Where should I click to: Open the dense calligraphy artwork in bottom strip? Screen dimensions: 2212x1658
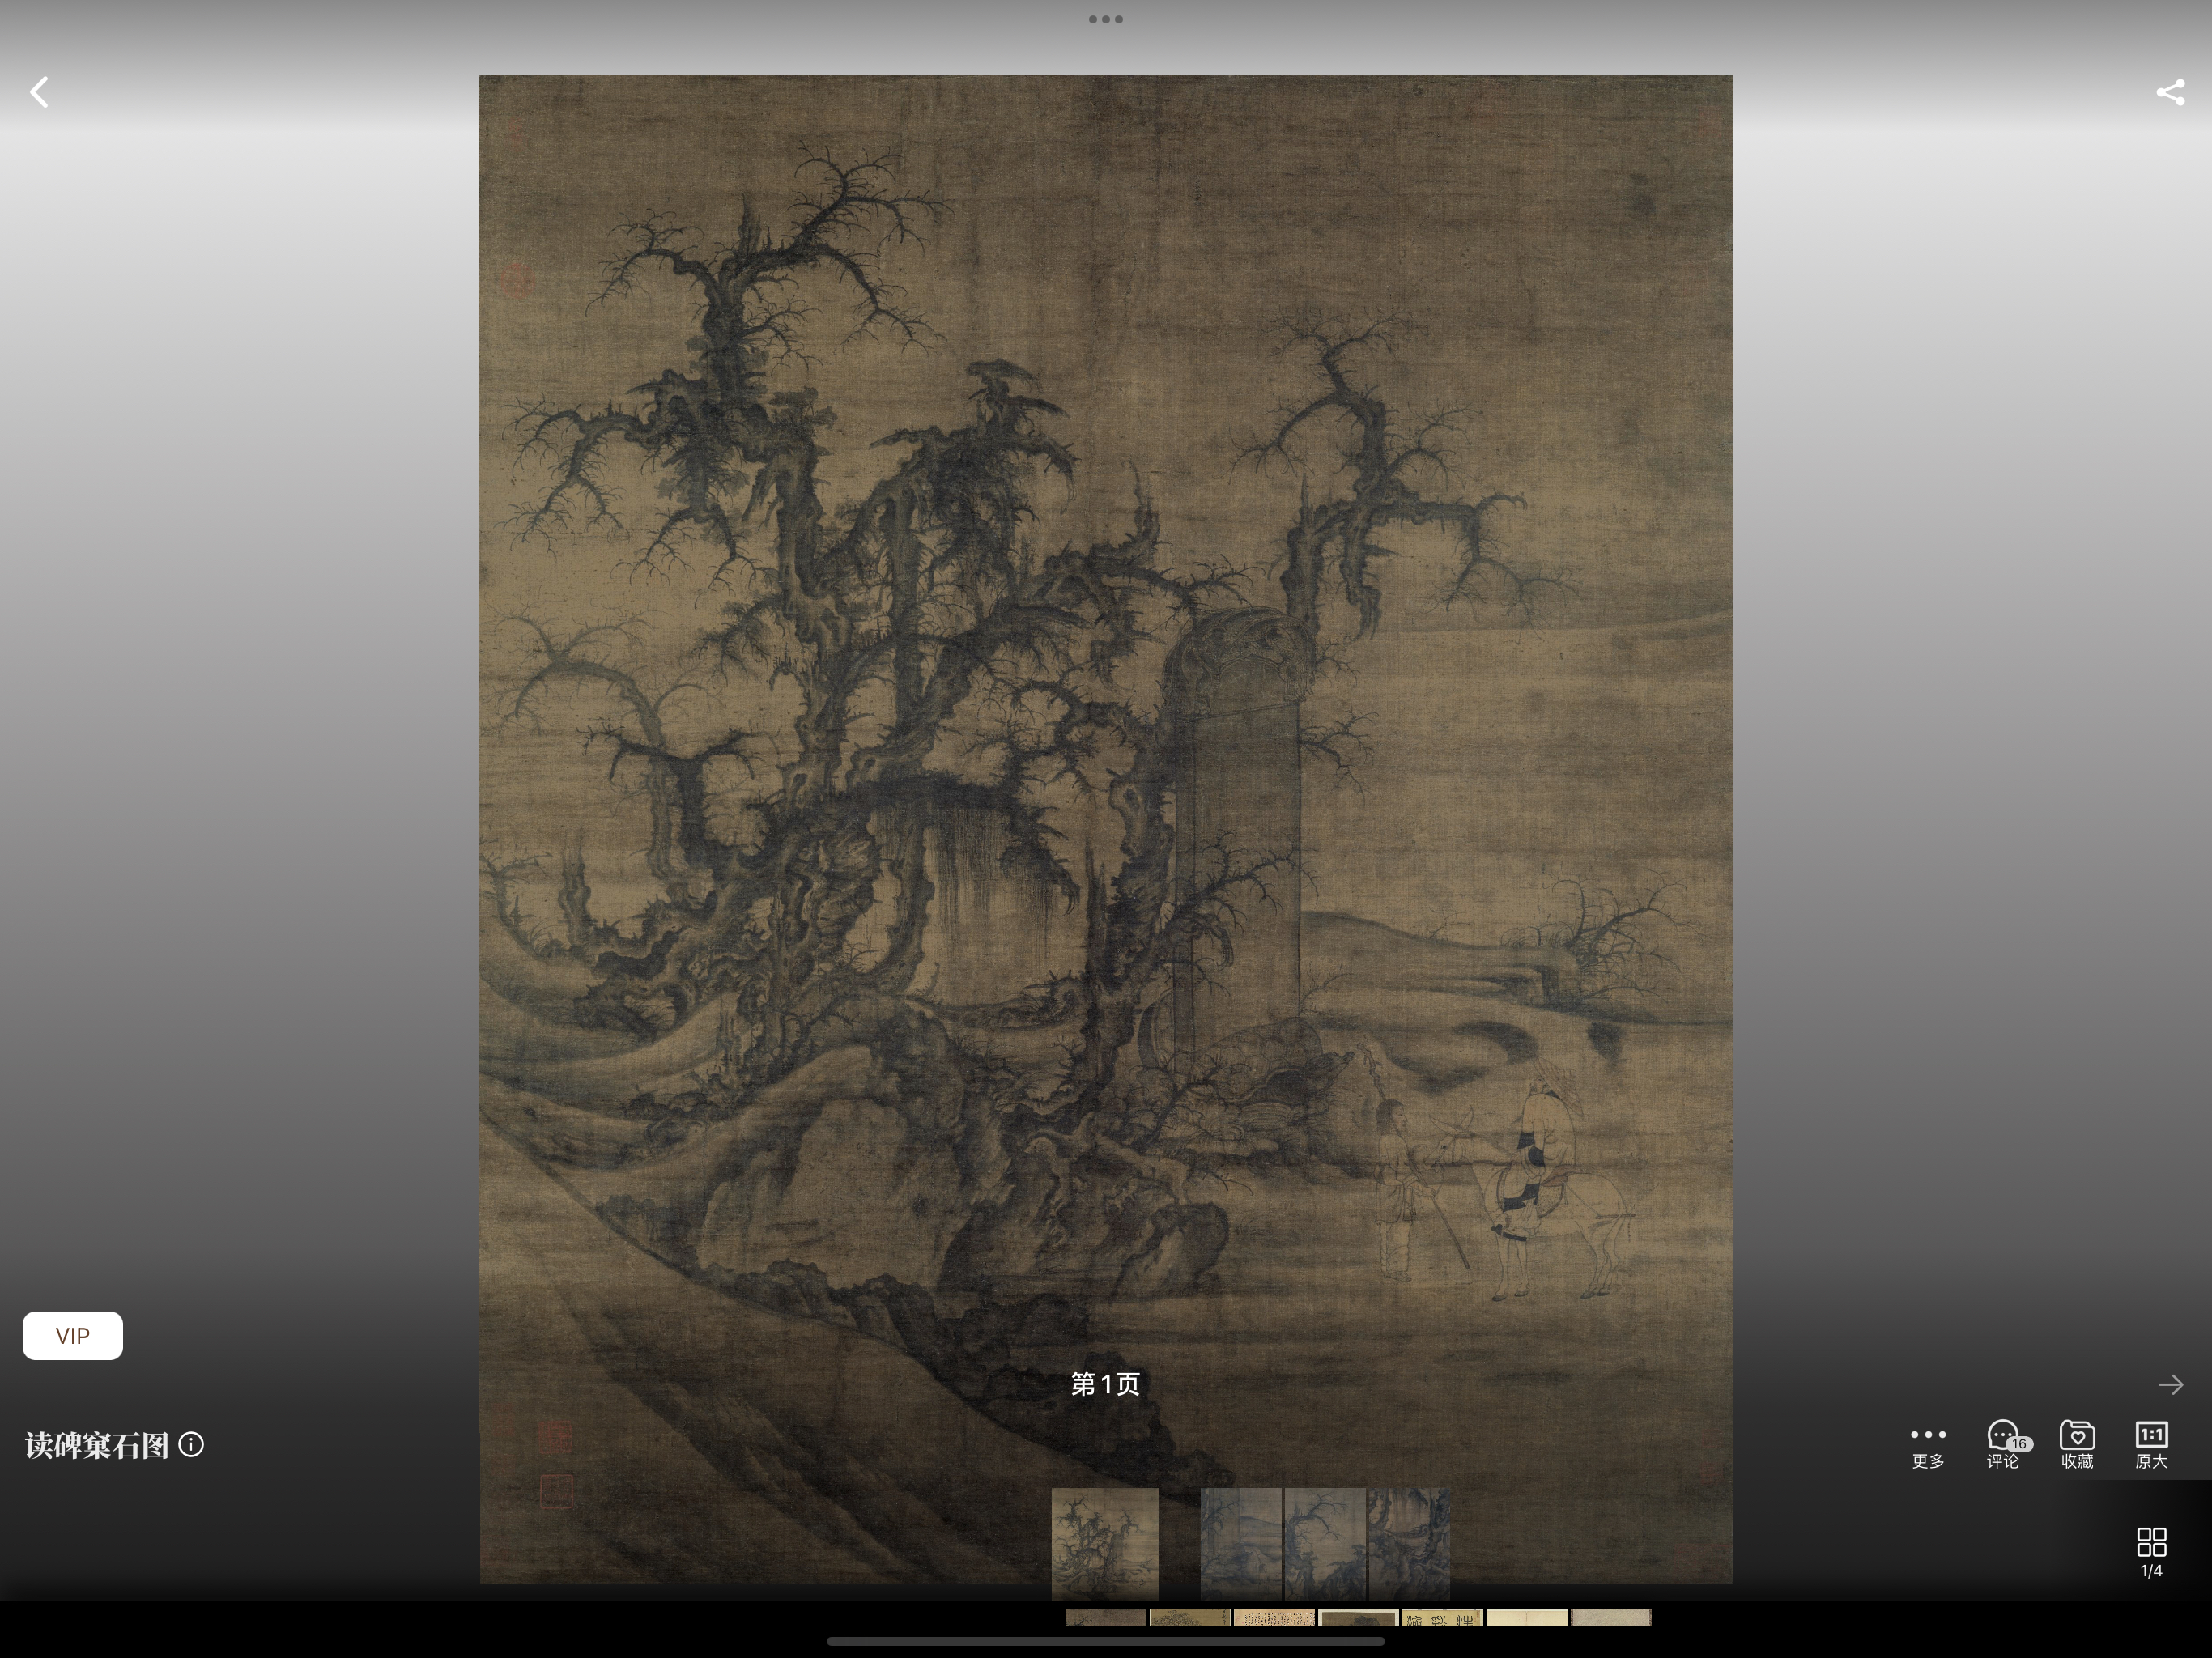pyautogui.click(x=1274, y=1617)
